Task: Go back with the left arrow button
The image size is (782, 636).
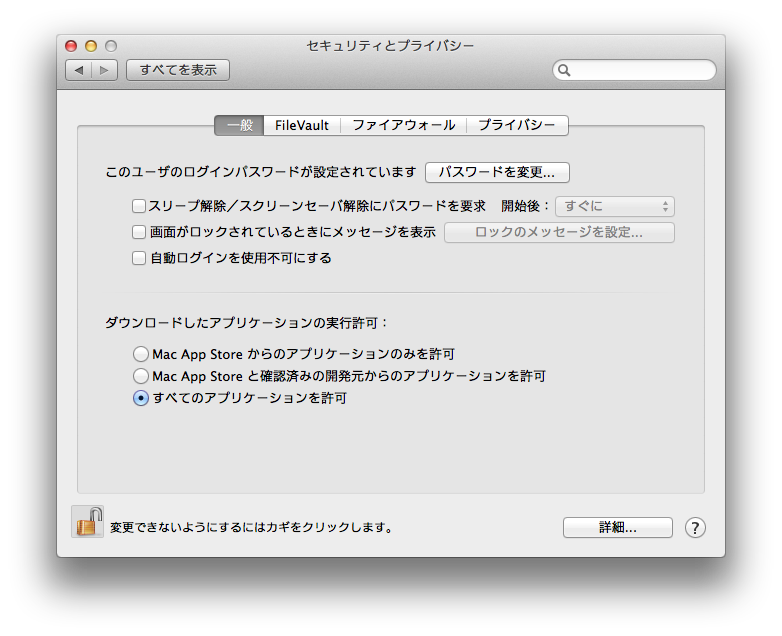Action: (79, 70)
